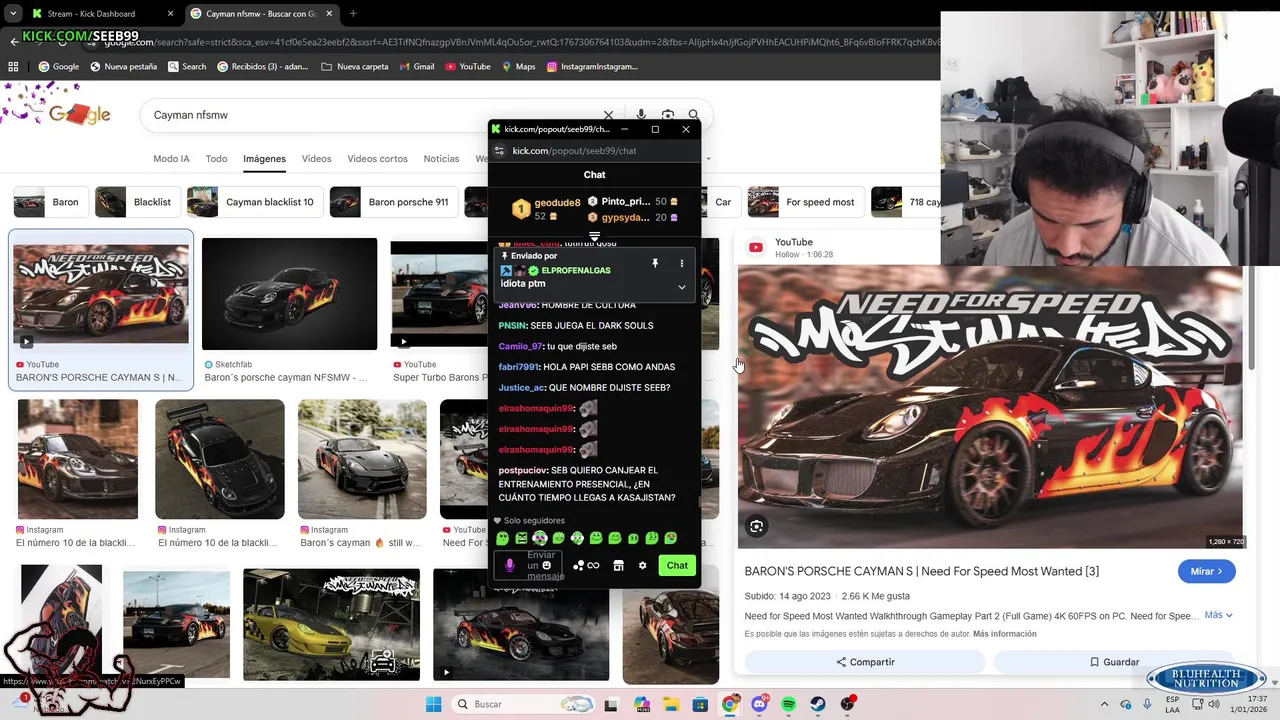Open the Google bookmark
This screenshot has width=1280, height=720.
(58, 67)
